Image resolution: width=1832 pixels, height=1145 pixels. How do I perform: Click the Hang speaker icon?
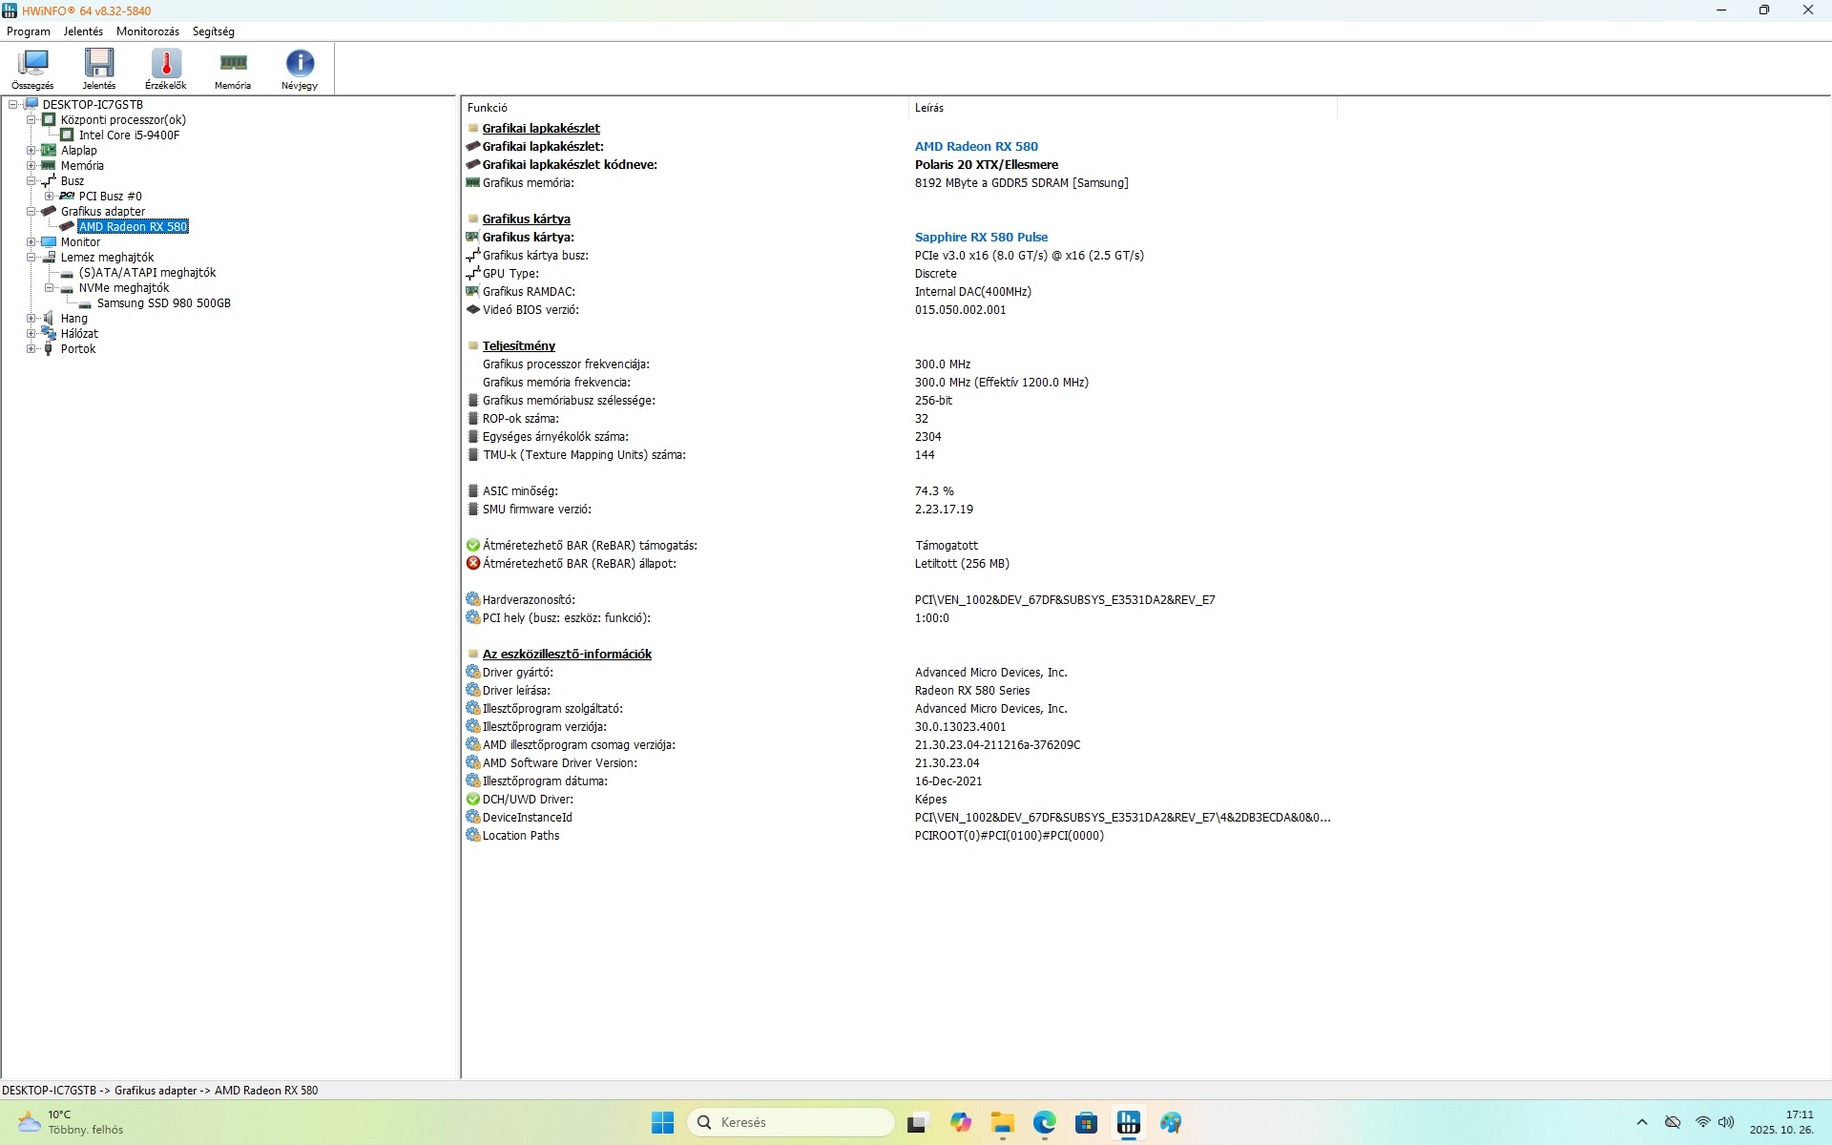pos(48,318)
